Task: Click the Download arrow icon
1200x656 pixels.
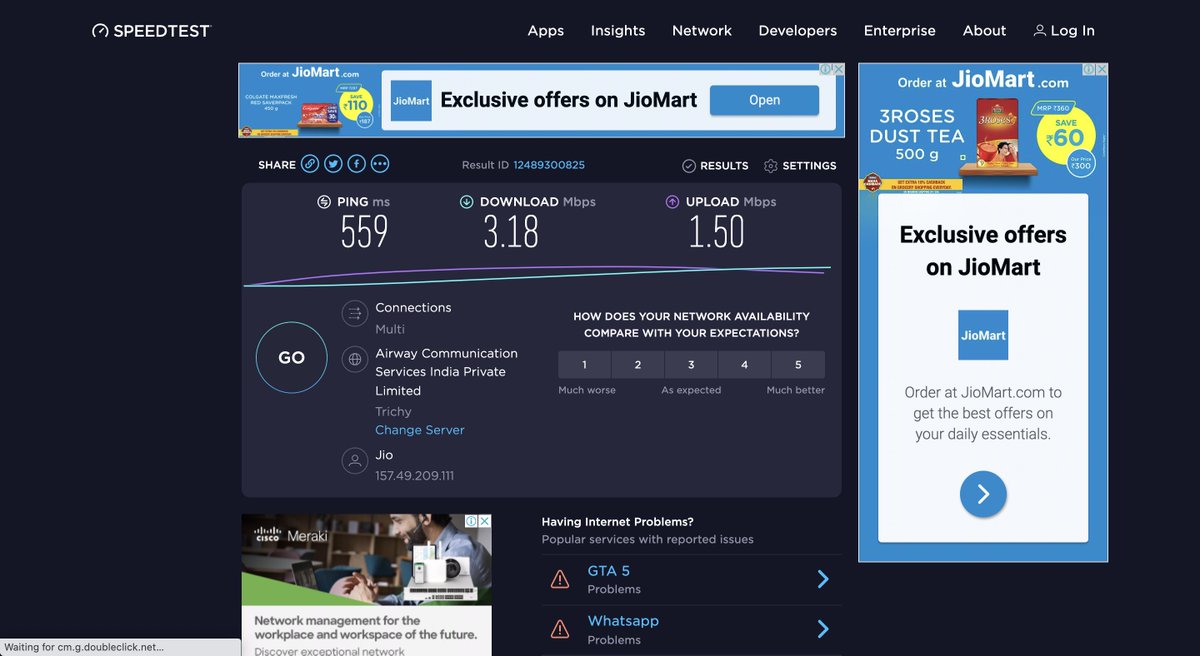Action: (x=466, y=202)
